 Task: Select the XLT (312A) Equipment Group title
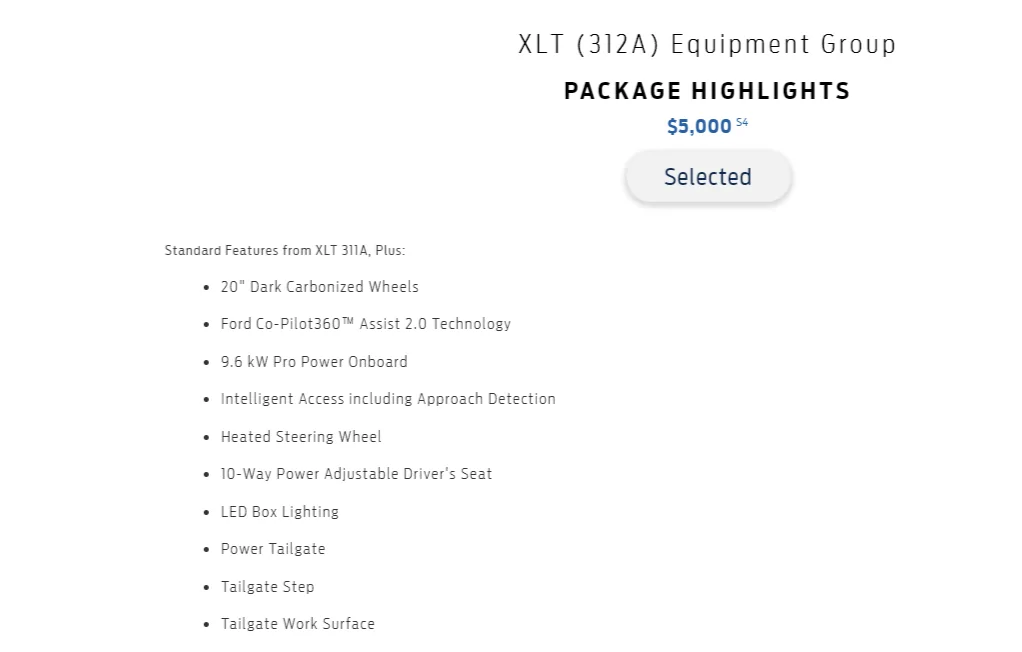[x=707, y=44]
